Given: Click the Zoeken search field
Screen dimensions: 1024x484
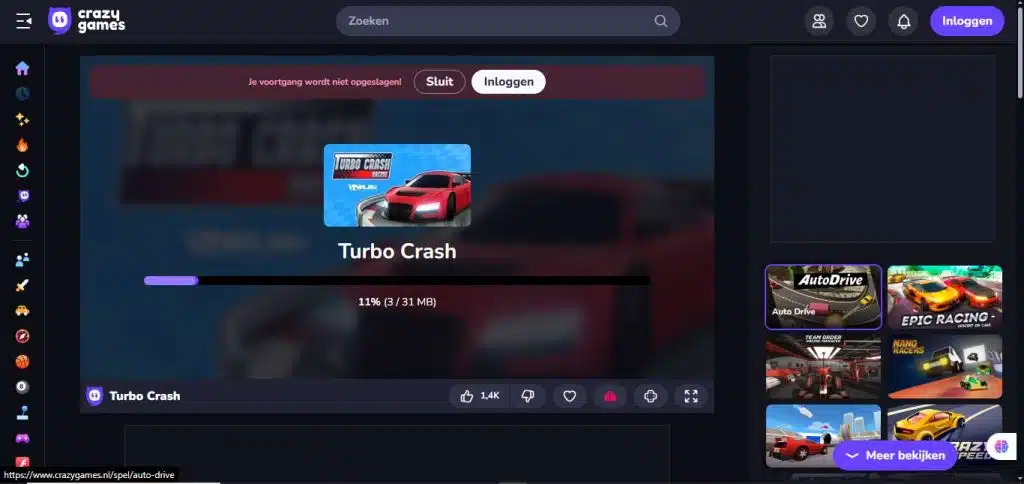Looking at the screenshot, I should [x=508, y=21].
